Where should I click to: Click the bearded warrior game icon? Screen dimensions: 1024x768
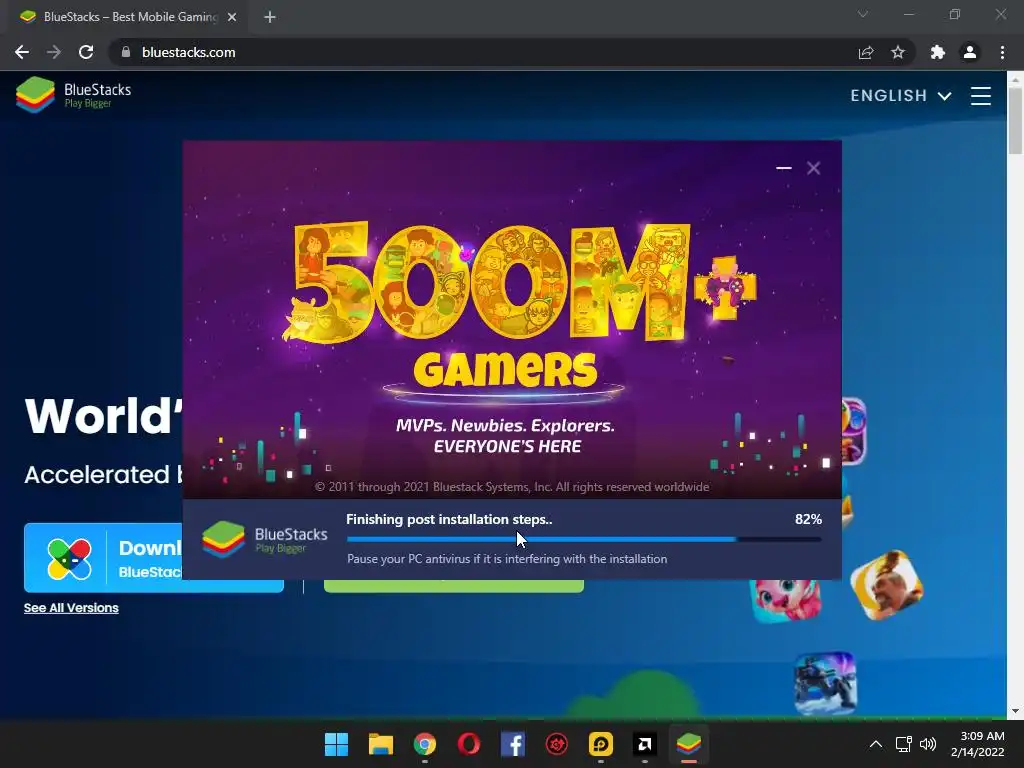pyautogui.click(x=887, y=585)
